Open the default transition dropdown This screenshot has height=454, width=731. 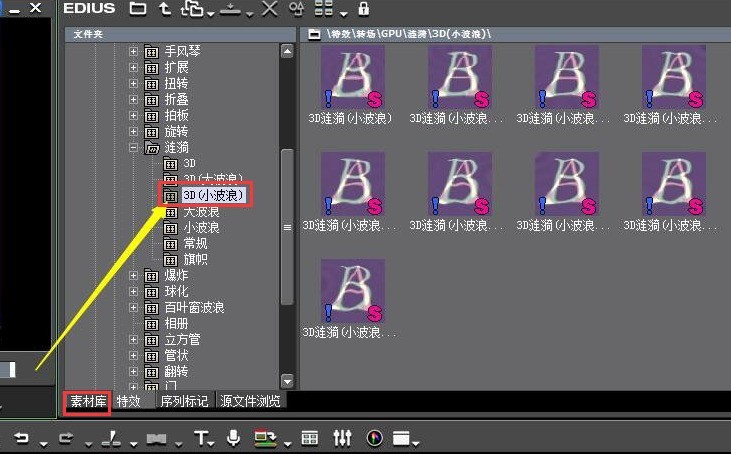(179, 444)
